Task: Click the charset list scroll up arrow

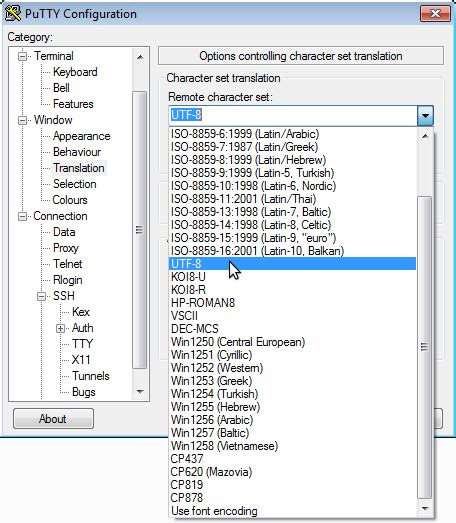Action: [x=425, y=136]
